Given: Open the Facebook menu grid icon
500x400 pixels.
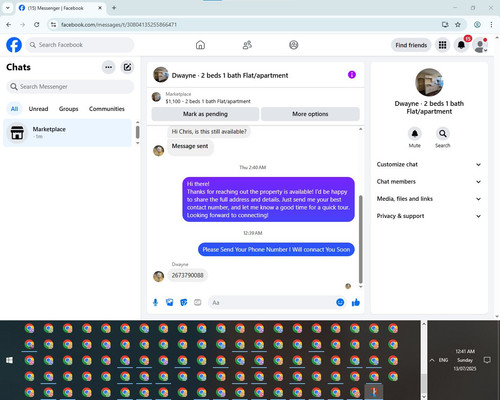Looking at the screenshot, I should 442,45.
